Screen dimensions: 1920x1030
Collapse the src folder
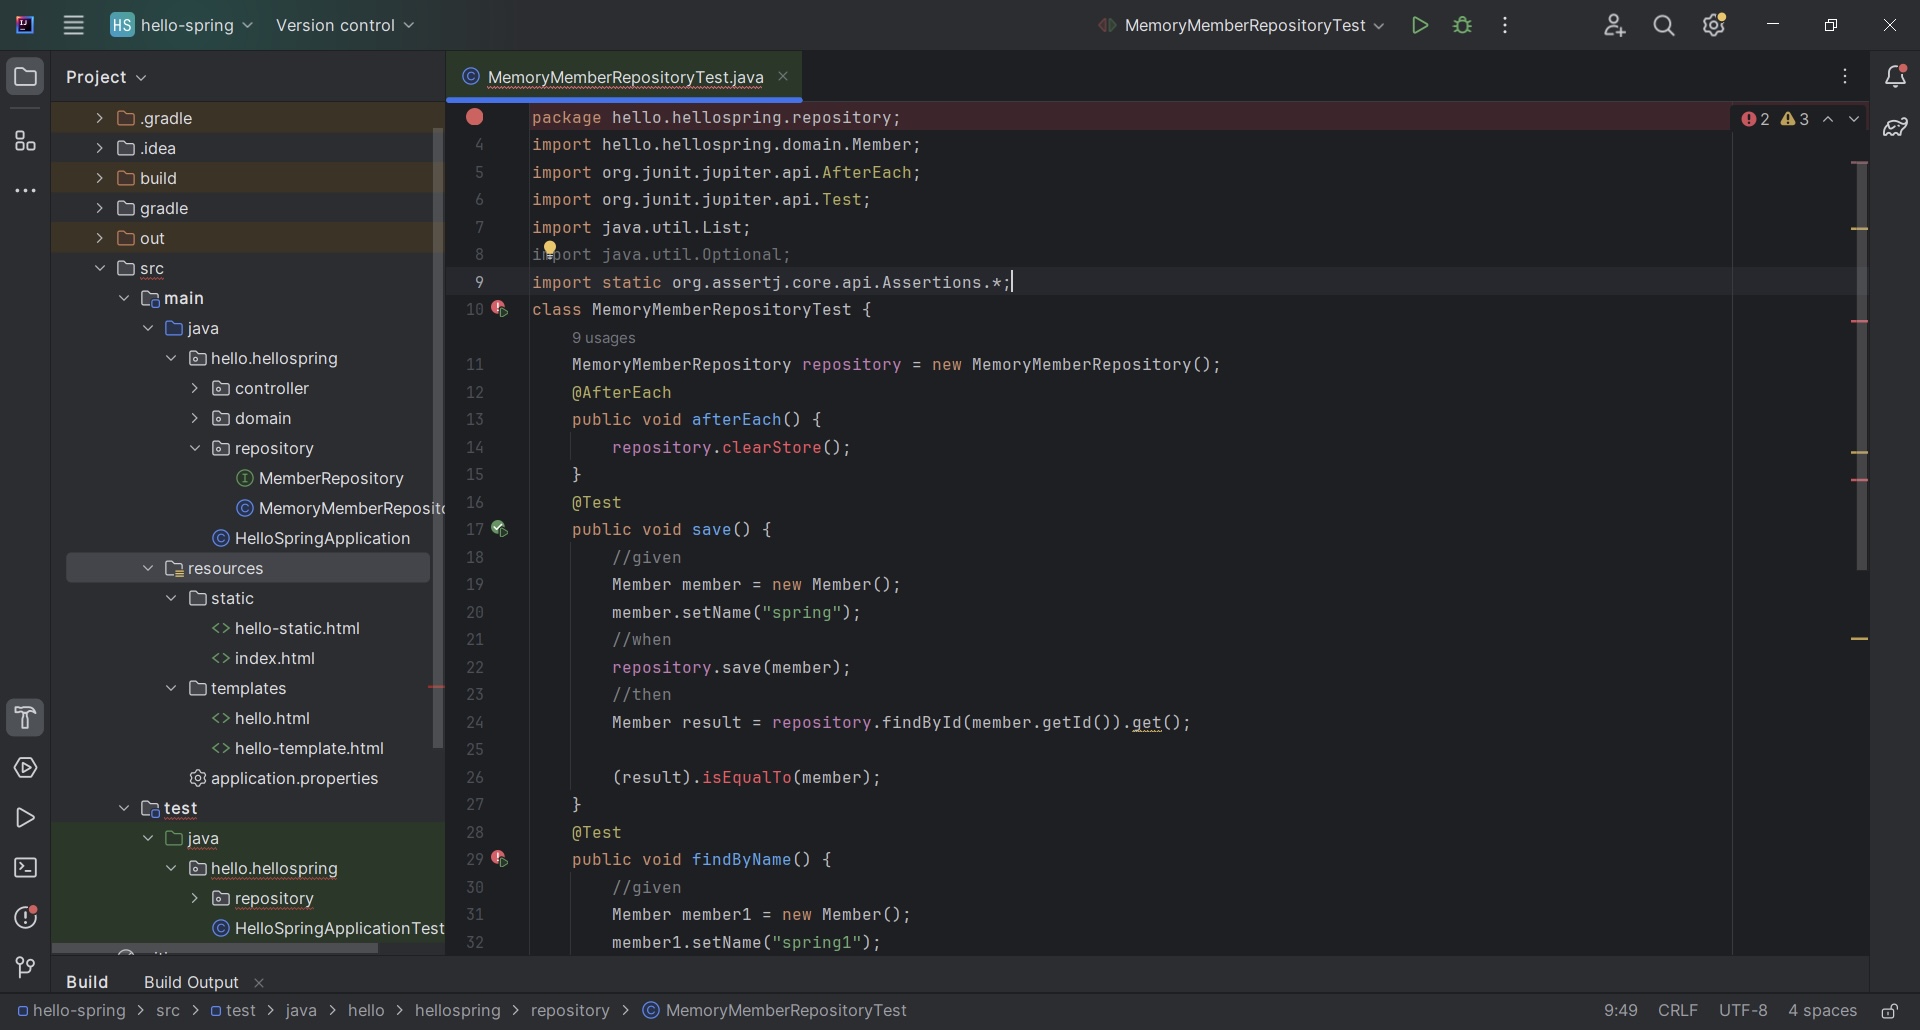pyautogui.click(x=99, y=268)
